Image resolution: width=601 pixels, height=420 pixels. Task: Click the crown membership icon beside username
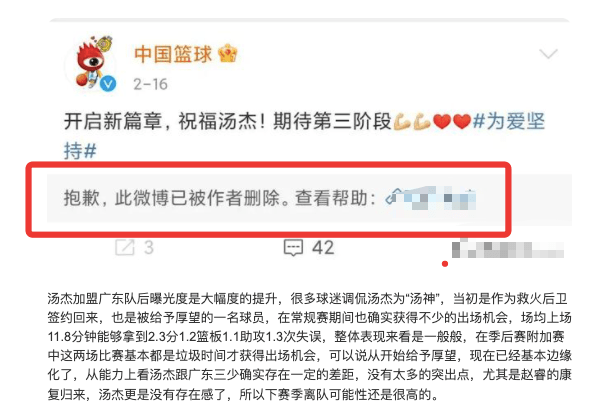228,54
